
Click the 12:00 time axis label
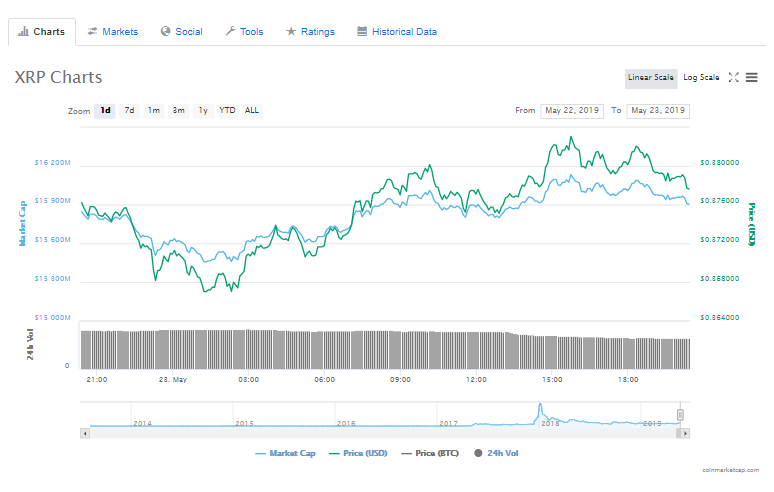(x=476, y=380)
